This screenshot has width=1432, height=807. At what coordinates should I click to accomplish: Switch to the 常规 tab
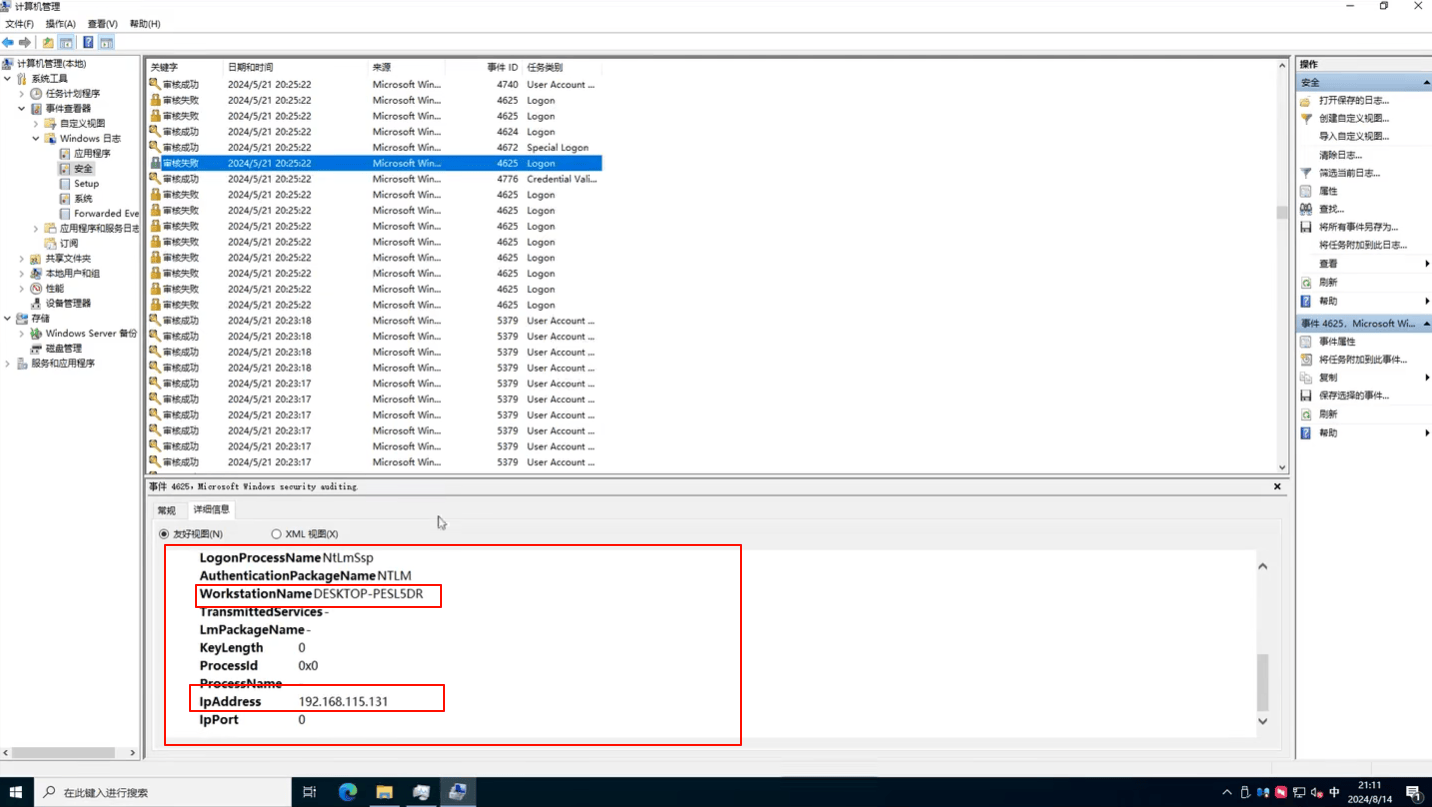166,511
